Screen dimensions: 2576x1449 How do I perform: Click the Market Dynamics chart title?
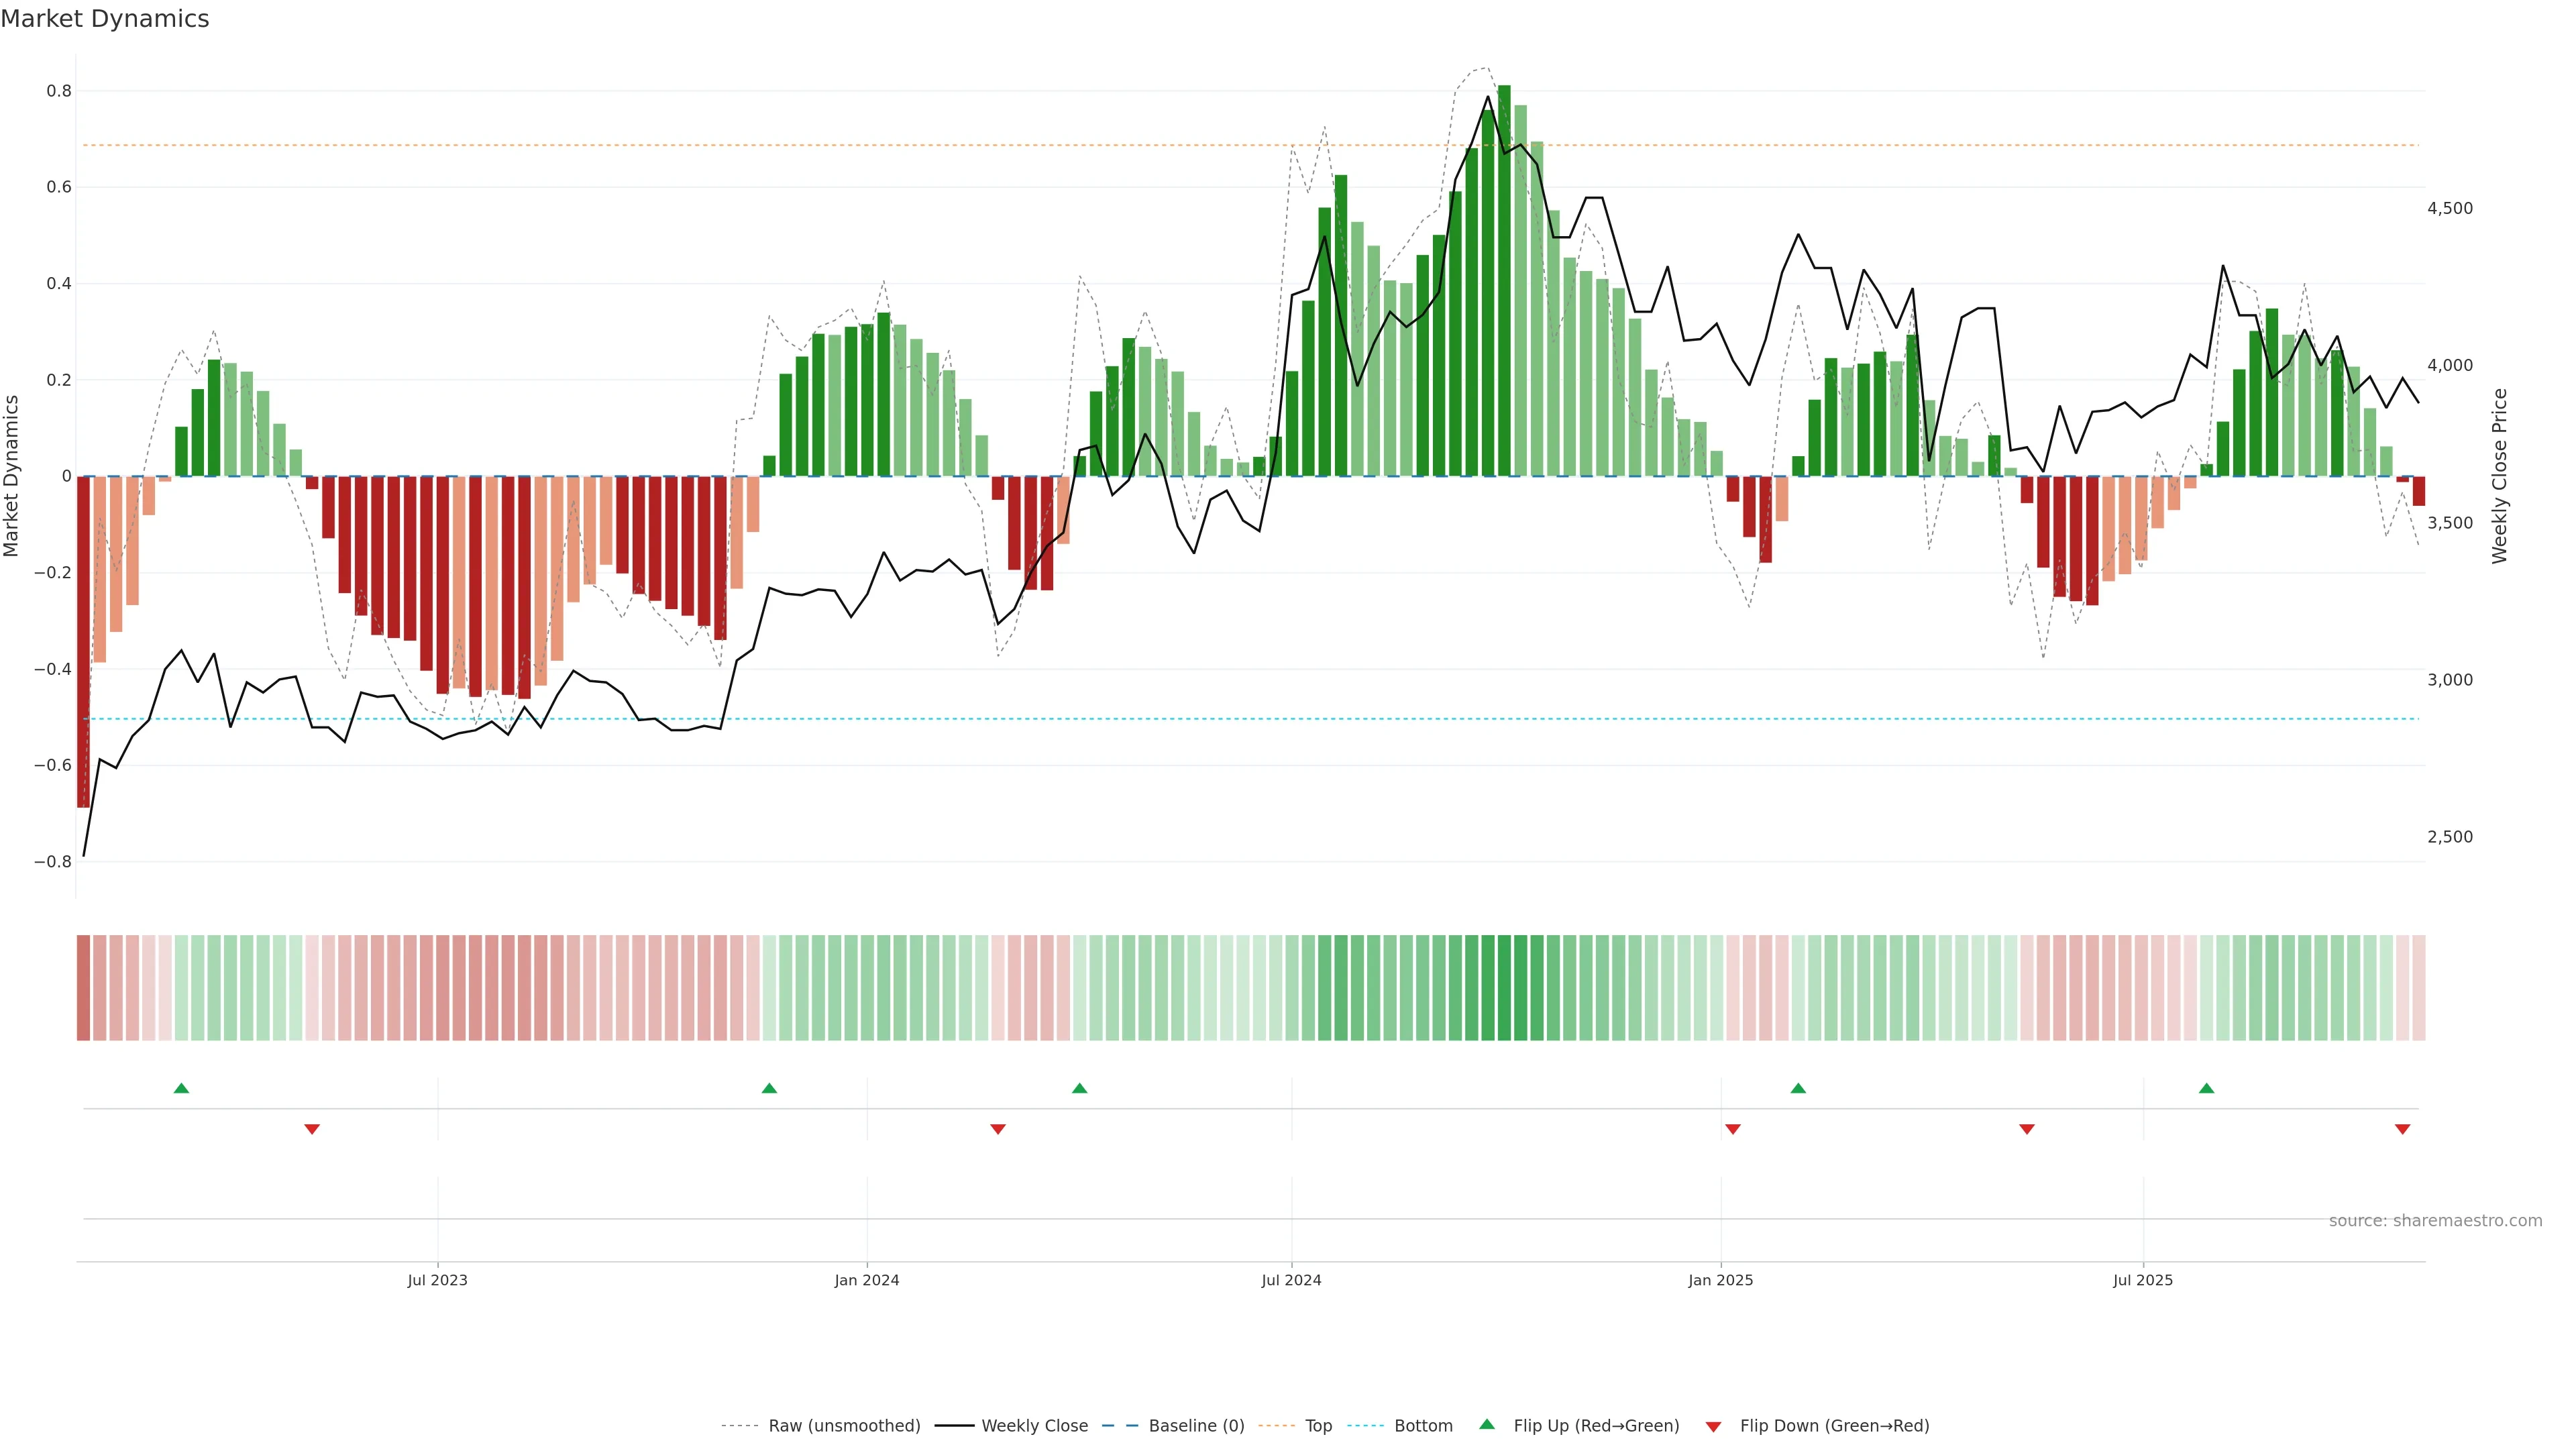[105, 19]
